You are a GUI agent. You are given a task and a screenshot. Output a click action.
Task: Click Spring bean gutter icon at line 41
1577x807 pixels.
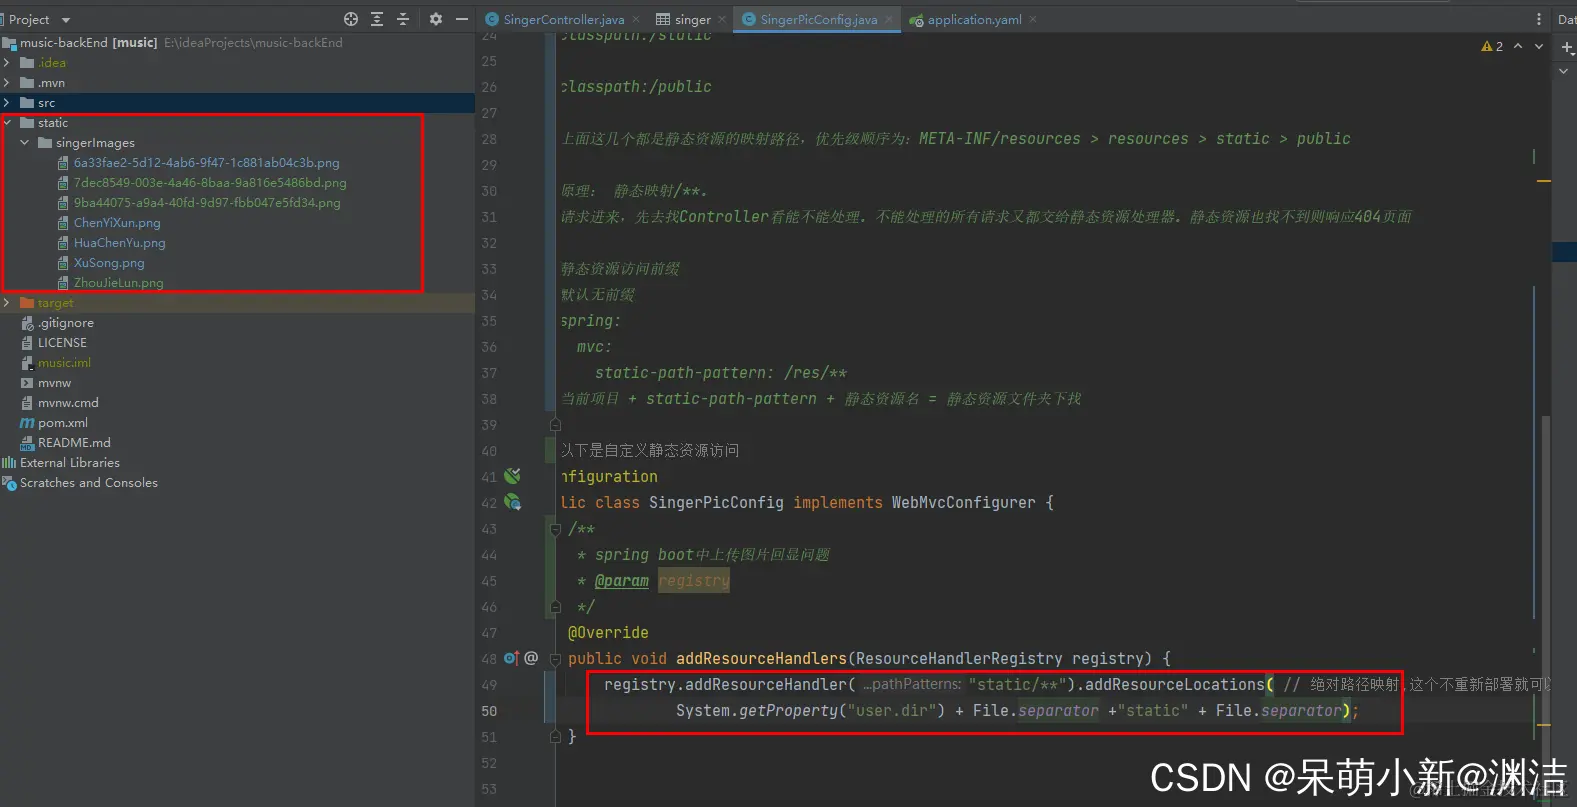[x=512, y=476]
